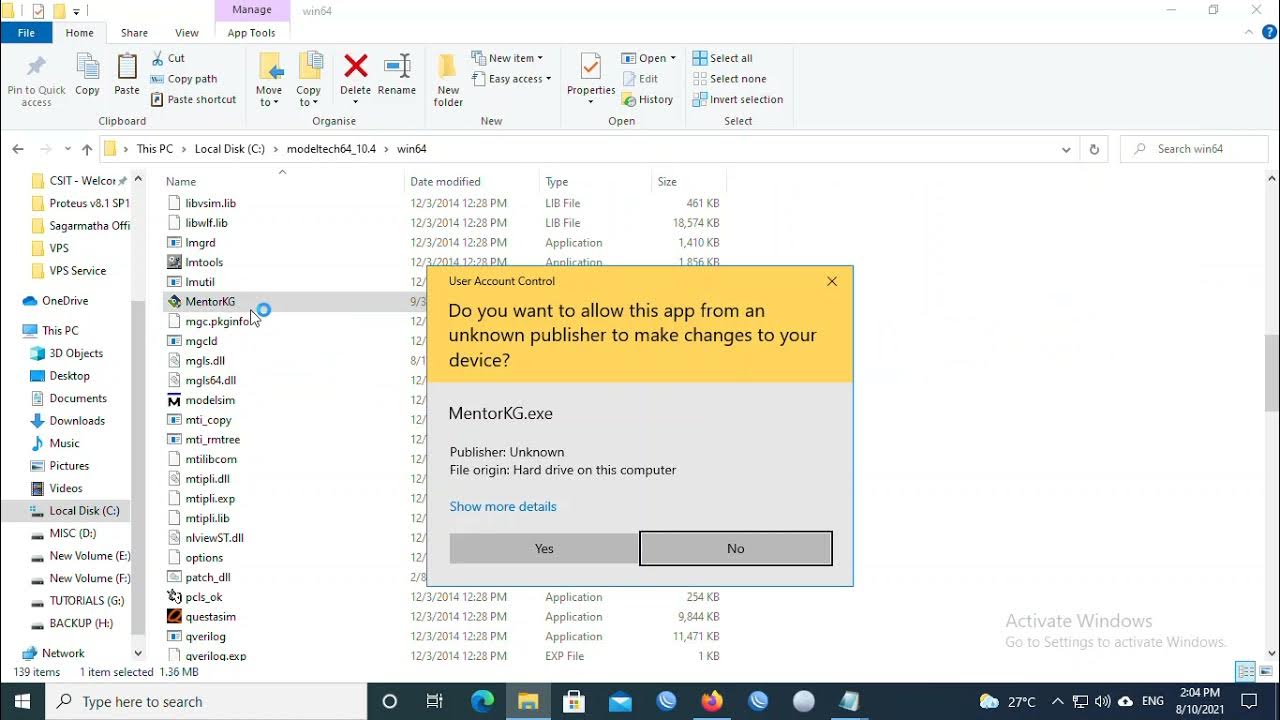The width and height of the screenshot is (1280, 720).
Task: Click the Properties icon
Action: point(591,68)
